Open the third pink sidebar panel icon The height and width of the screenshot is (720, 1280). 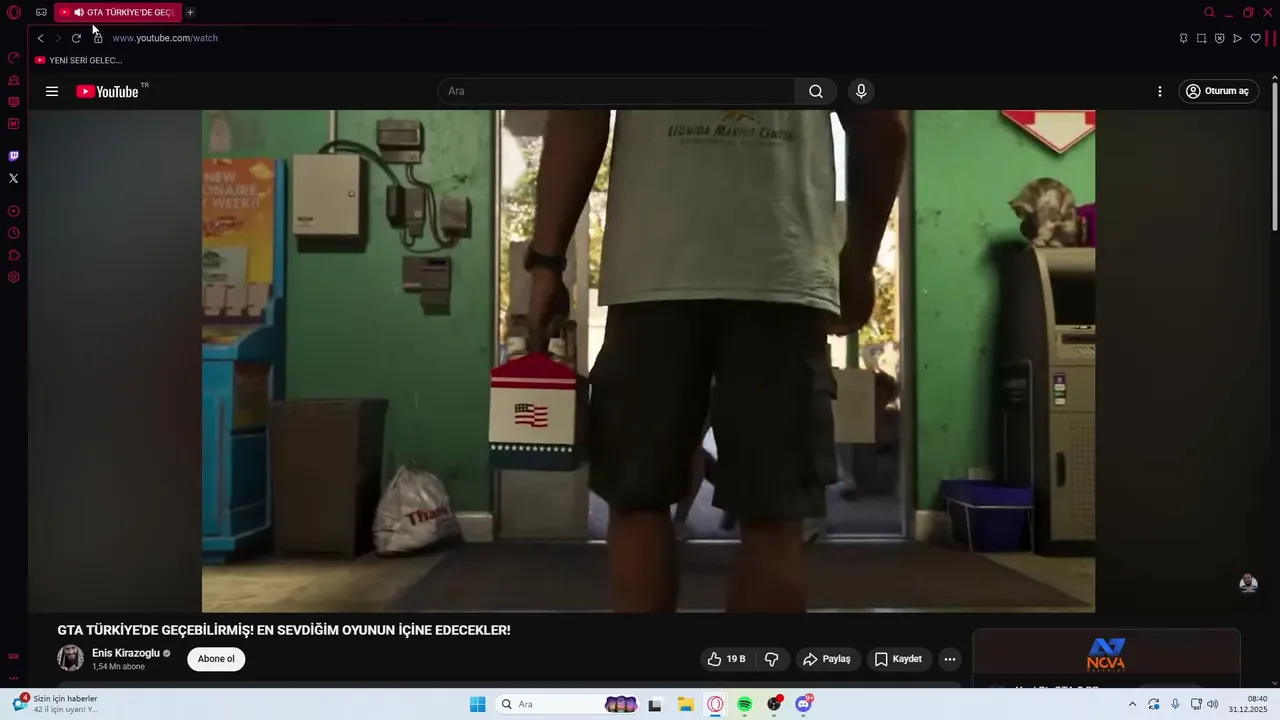coord(14,102)
